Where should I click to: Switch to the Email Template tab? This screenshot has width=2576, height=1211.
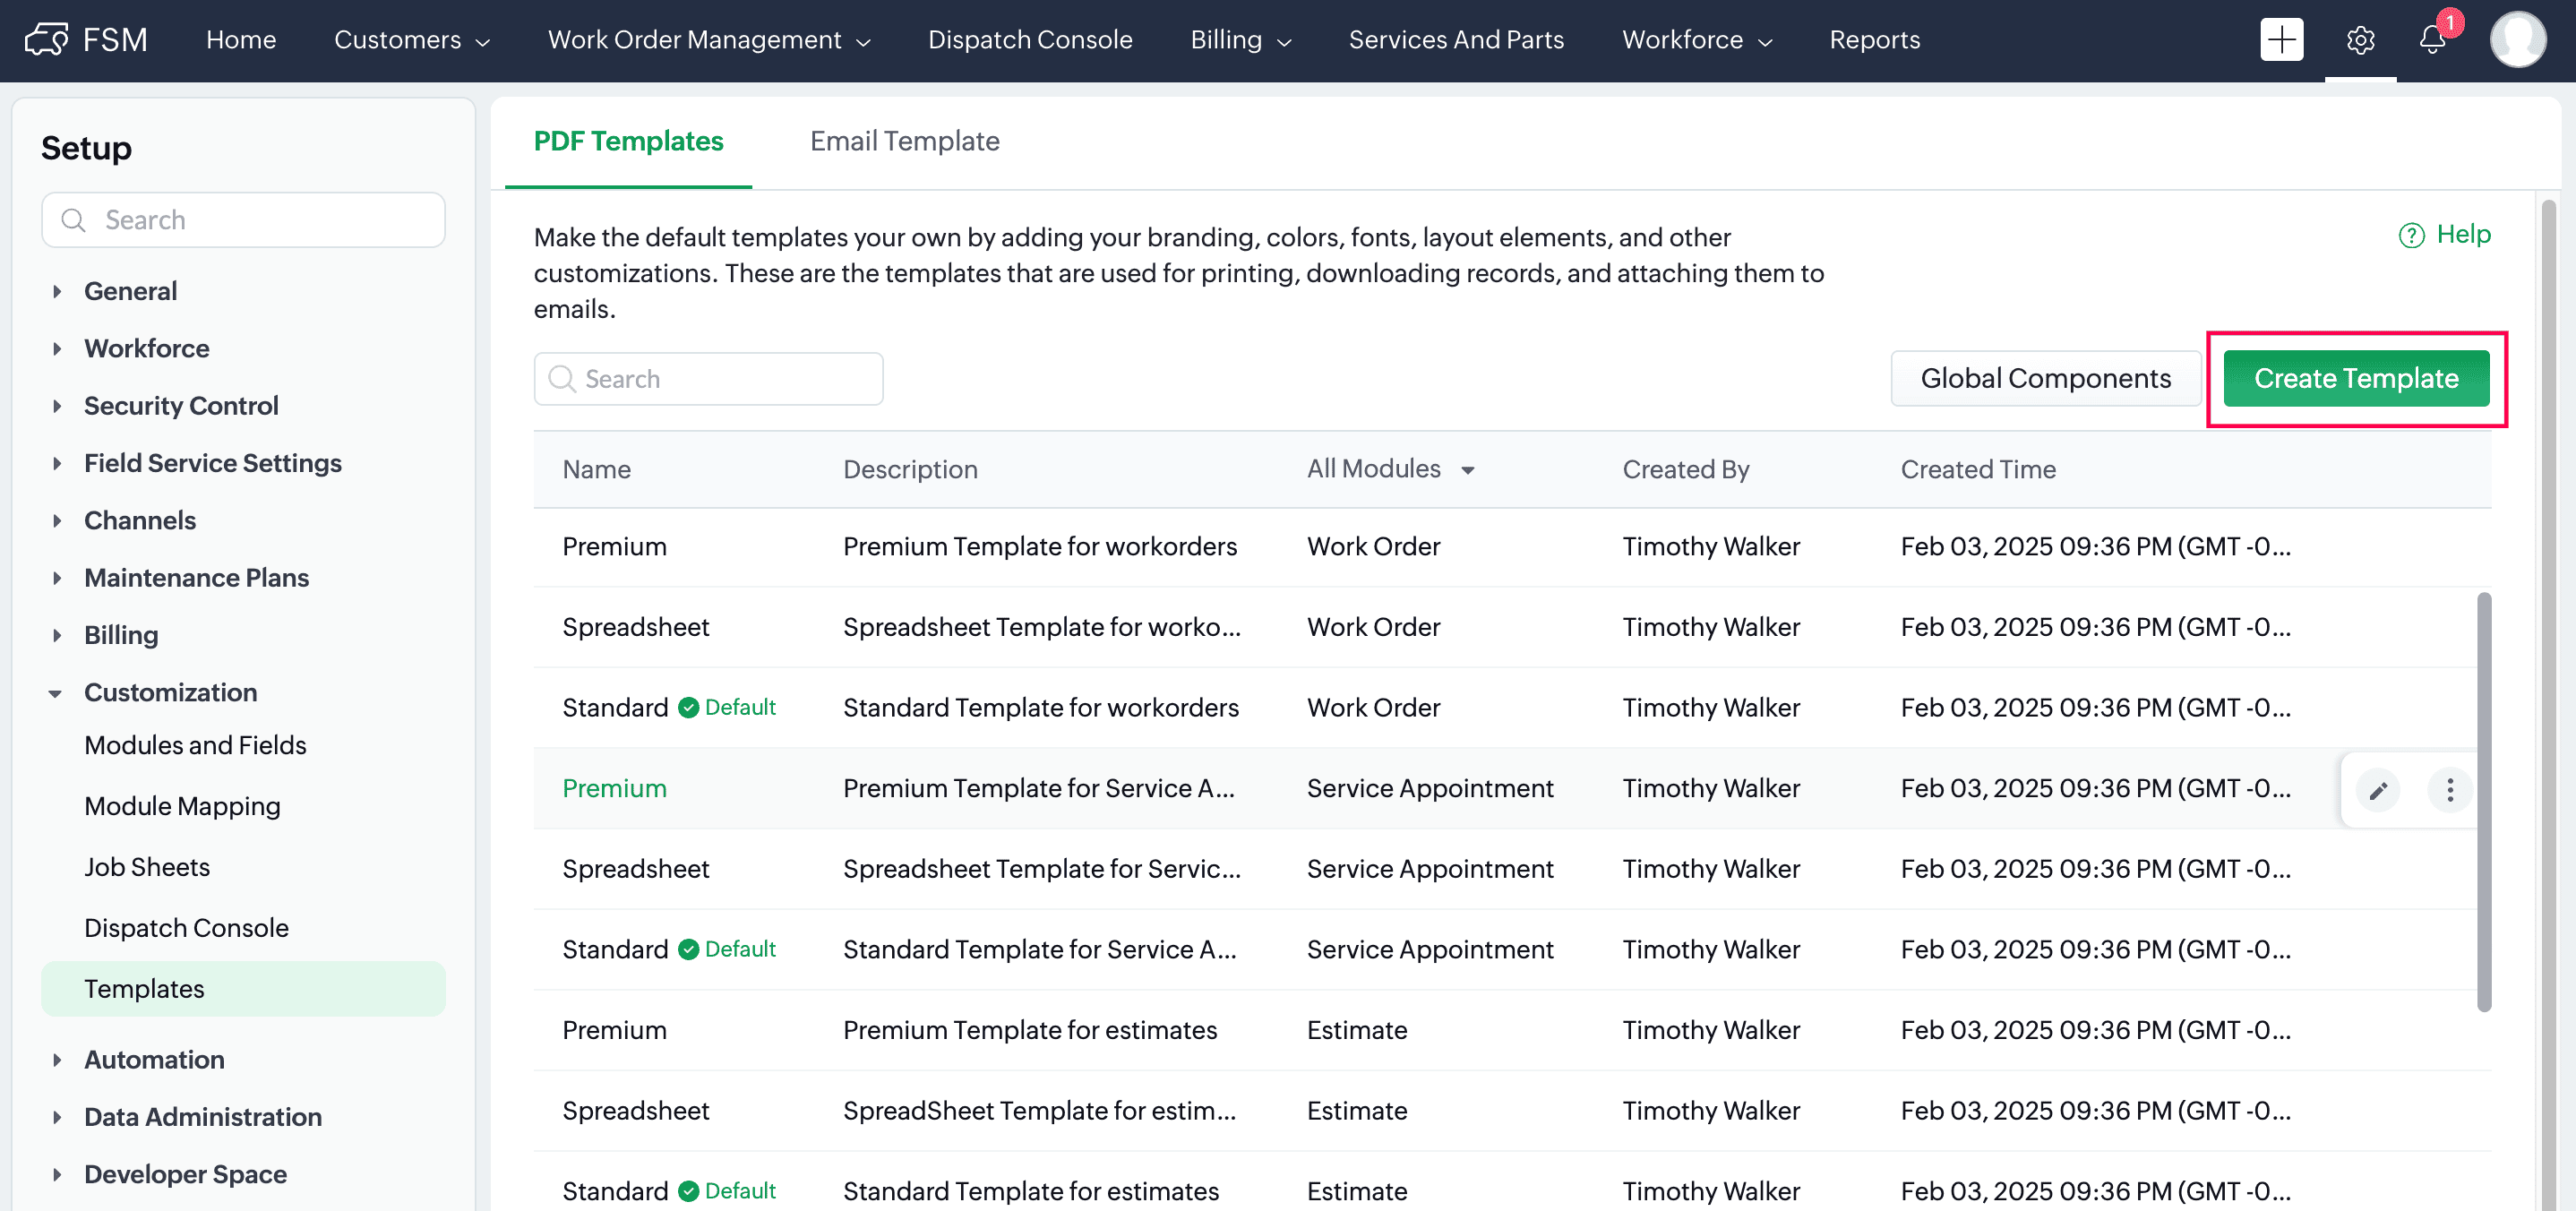904,141
